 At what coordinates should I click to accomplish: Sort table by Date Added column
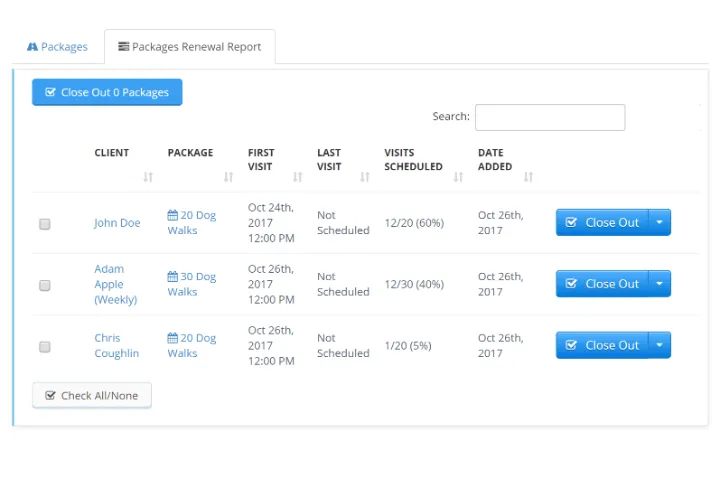tap(528, 177)
